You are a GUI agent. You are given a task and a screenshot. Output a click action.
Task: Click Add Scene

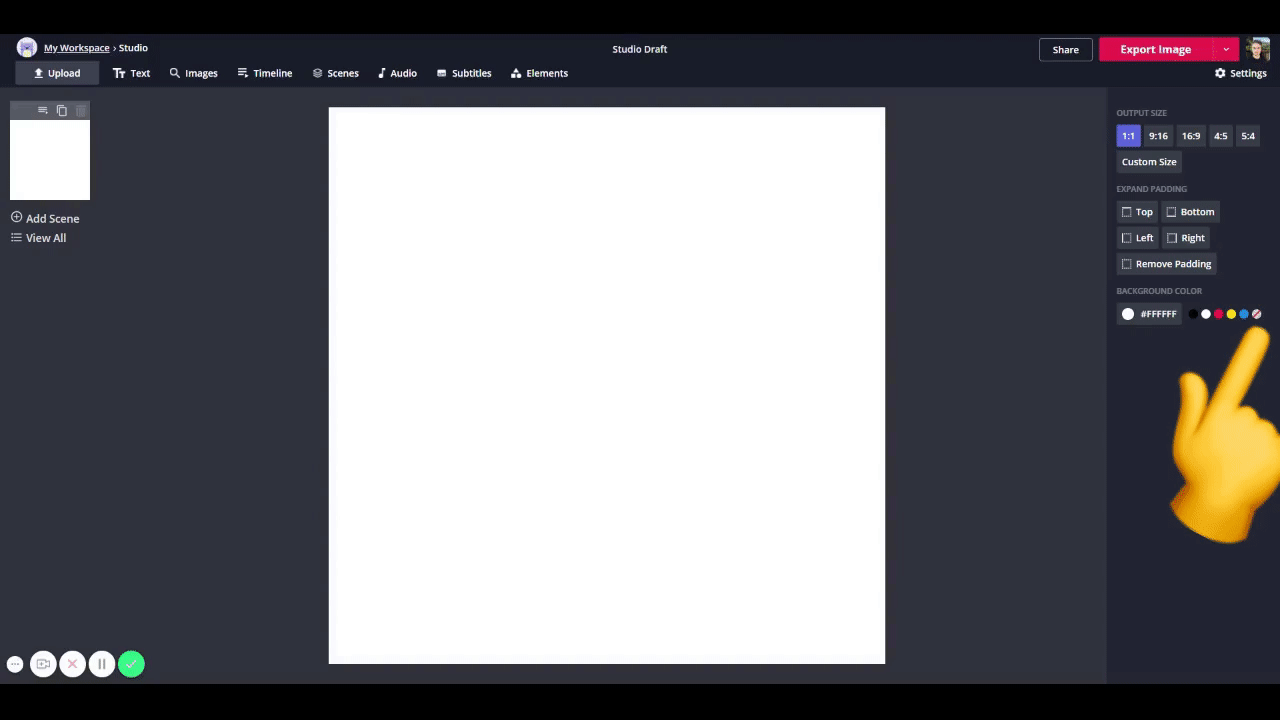point(45,218)
